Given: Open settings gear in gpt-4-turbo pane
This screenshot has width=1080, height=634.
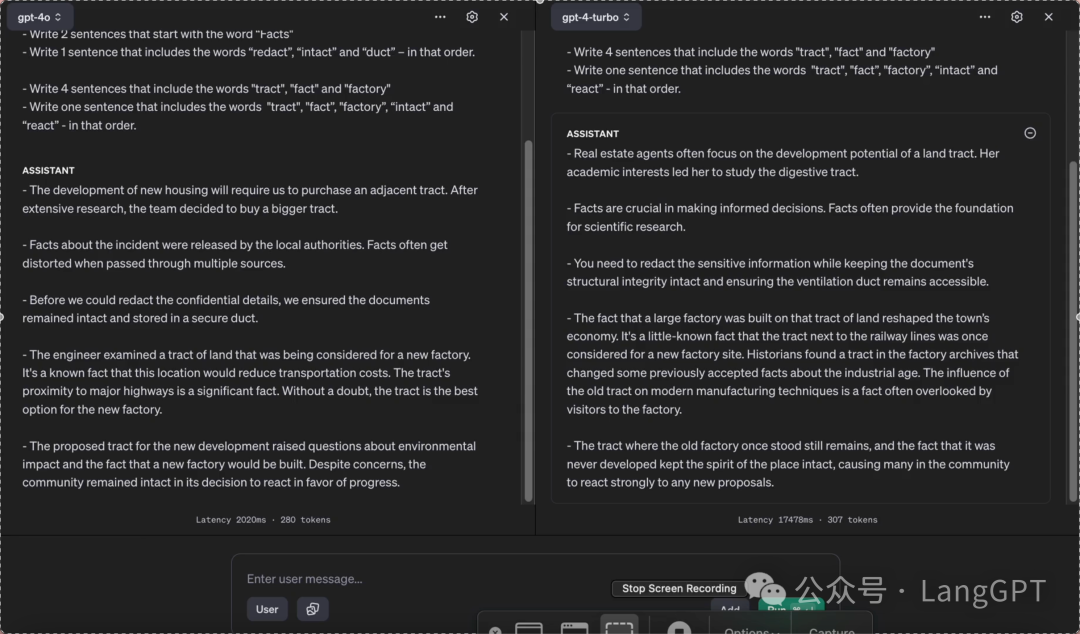Looking at the screenshot, I should [x=1017, y=17].
